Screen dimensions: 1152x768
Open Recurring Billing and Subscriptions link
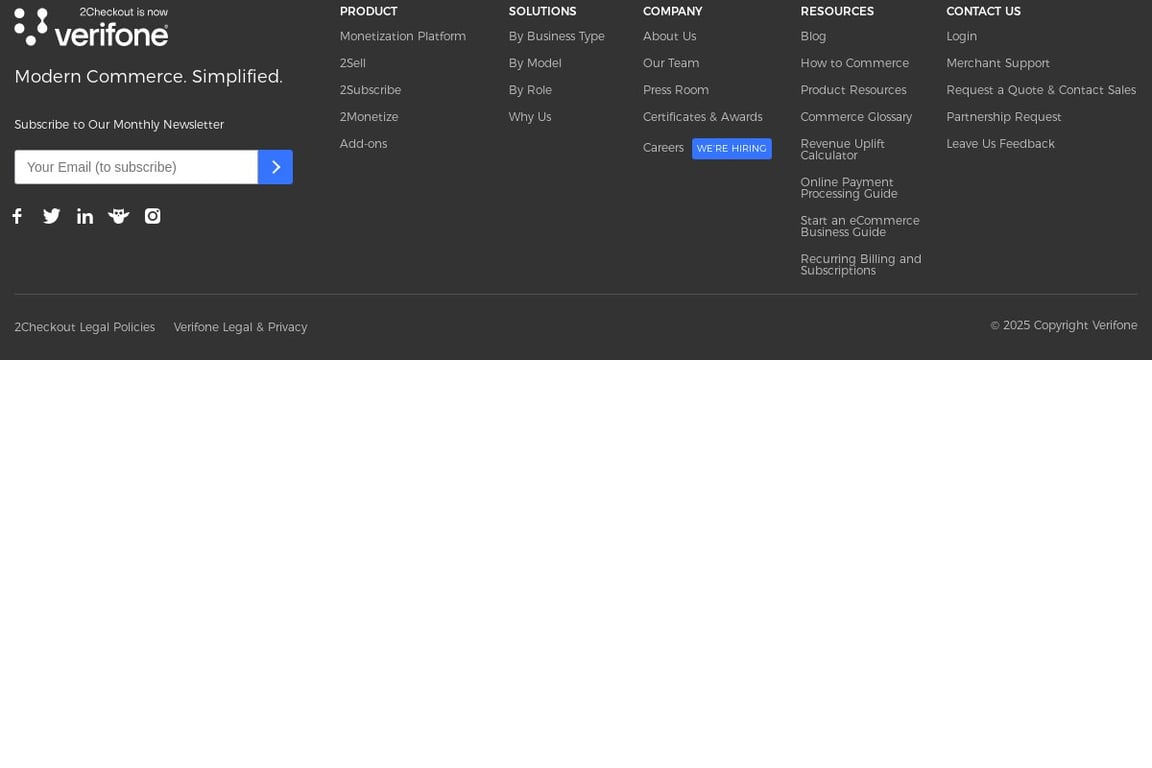point(860,265)
